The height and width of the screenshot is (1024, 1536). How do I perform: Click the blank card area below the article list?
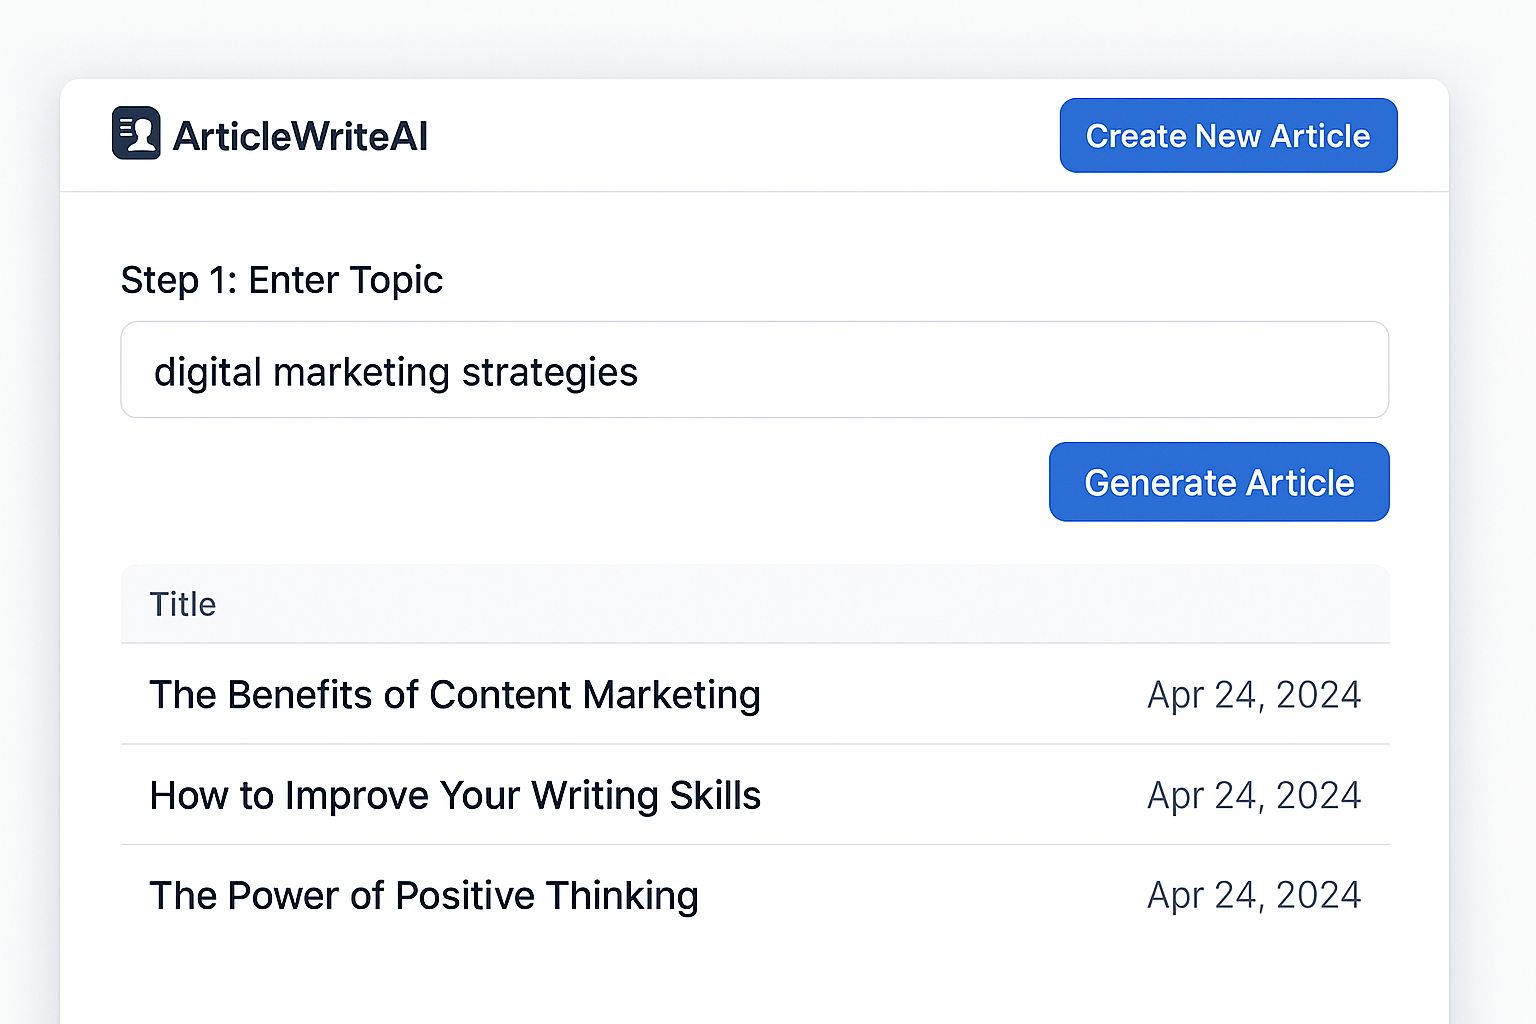click(755, 982)
